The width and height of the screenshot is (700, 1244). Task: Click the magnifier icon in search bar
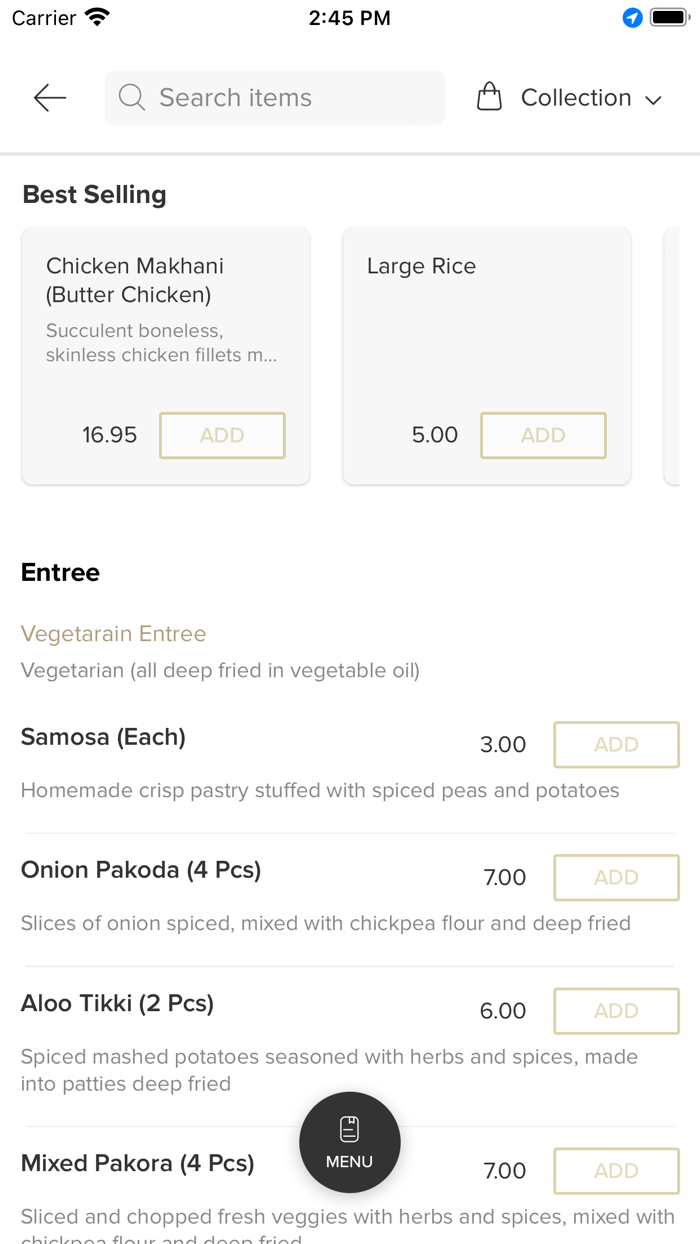(131, 97)
